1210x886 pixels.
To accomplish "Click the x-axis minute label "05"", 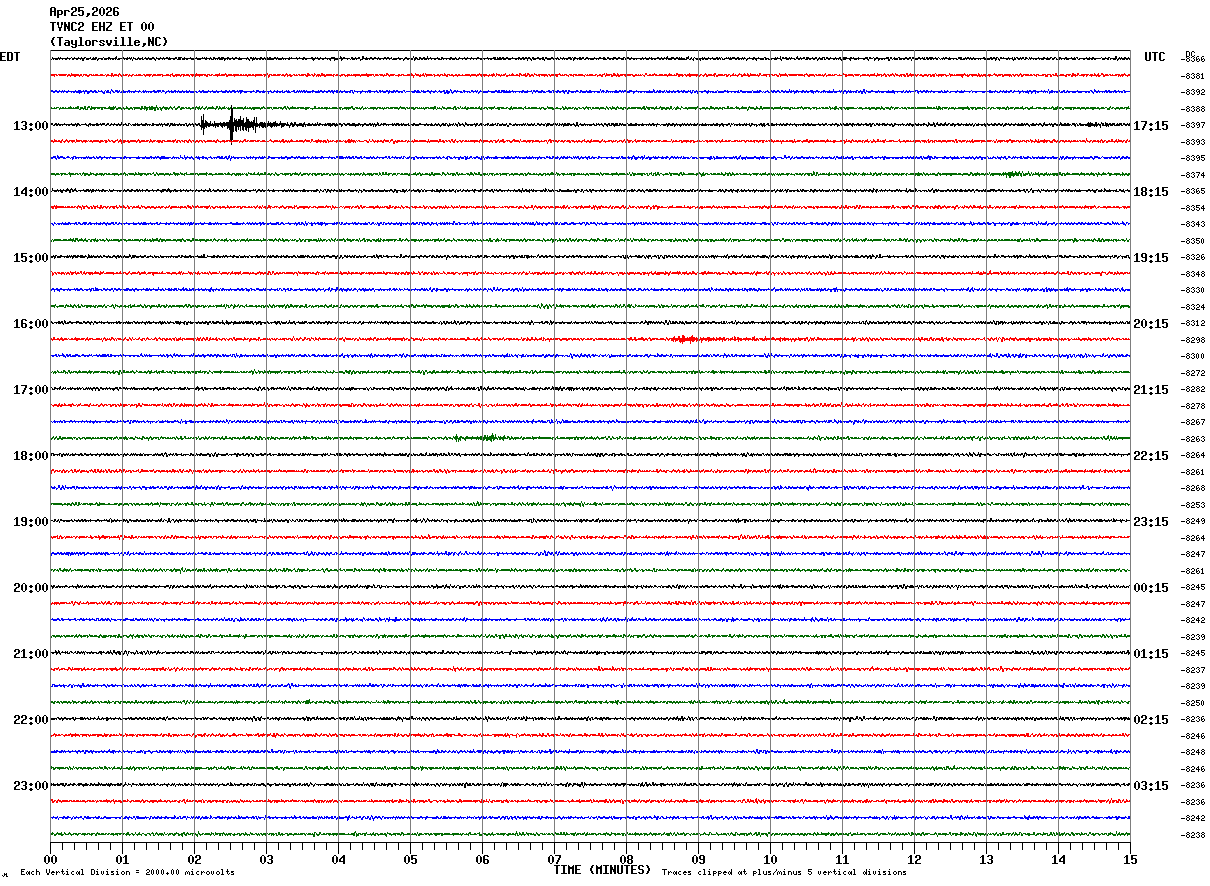I will point(410,860).
